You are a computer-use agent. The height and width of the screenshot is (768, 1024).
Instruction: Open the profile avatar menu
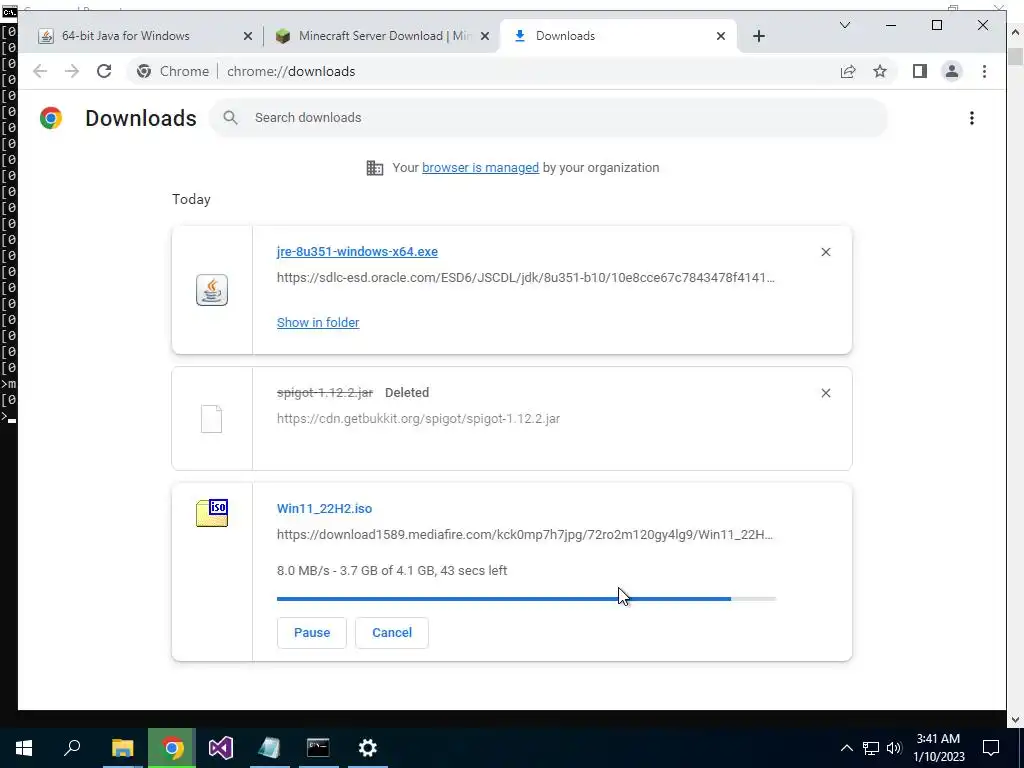point(952,71)
